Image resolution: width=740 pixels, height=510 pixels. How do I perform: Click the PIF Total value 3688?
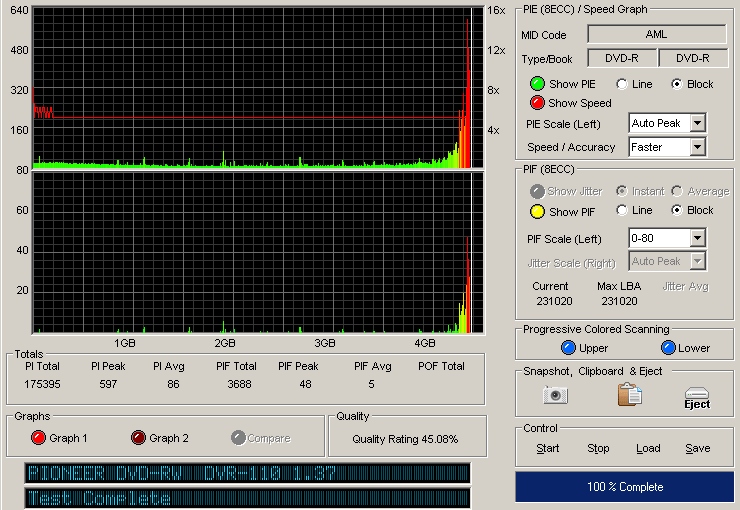coord(239,384)
